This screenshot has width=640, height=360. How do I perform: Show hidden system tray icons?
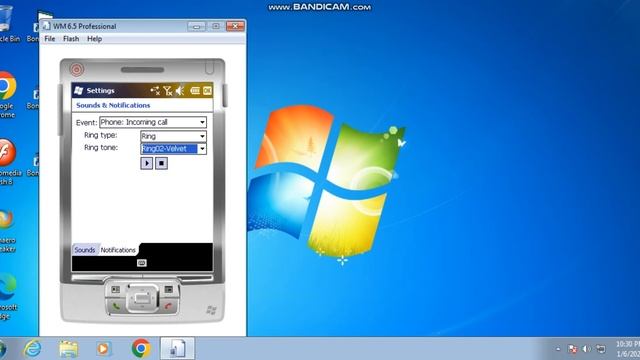[x=558, y=349]
